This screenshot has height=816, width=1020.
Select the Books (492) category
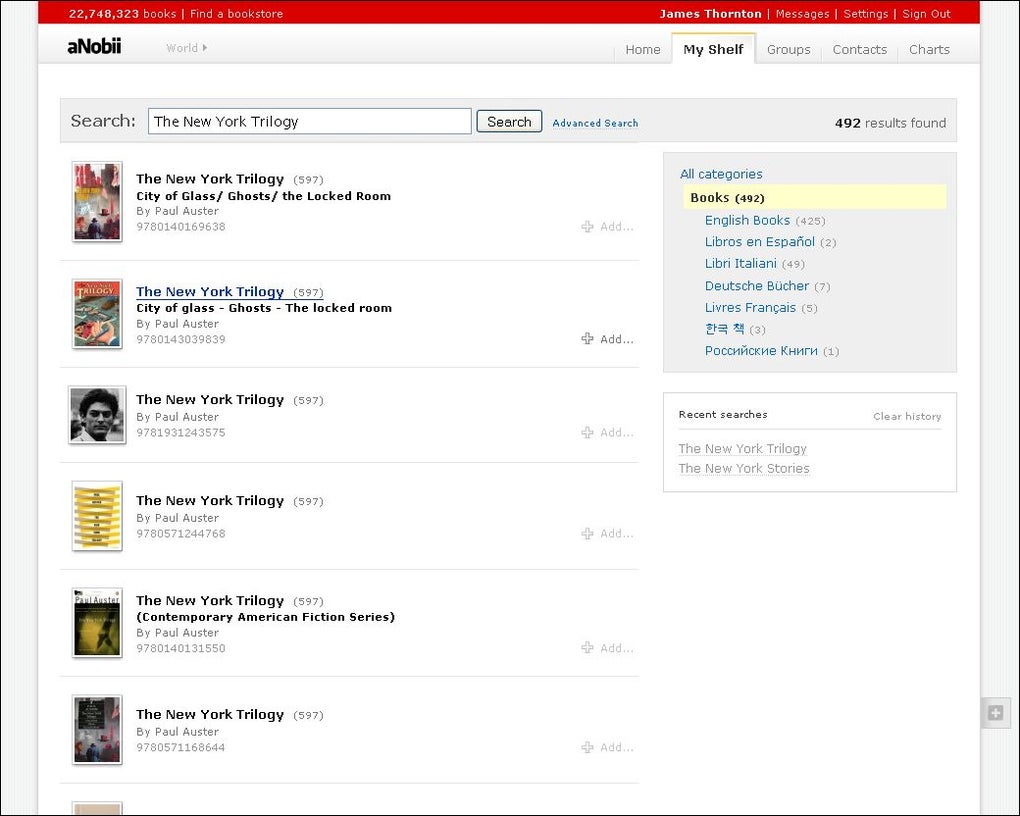tap(814, 197)
